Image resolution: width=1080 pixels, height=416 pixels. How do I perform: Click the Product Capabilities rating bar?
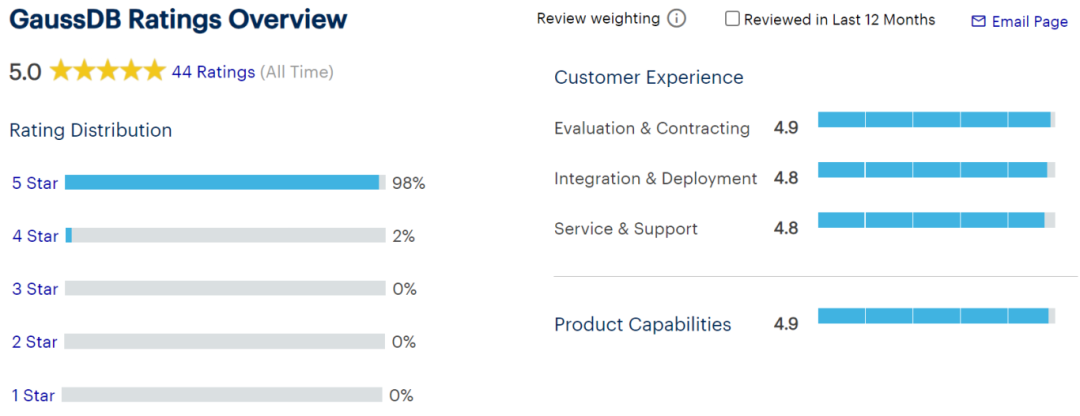(x=936, y=316)
